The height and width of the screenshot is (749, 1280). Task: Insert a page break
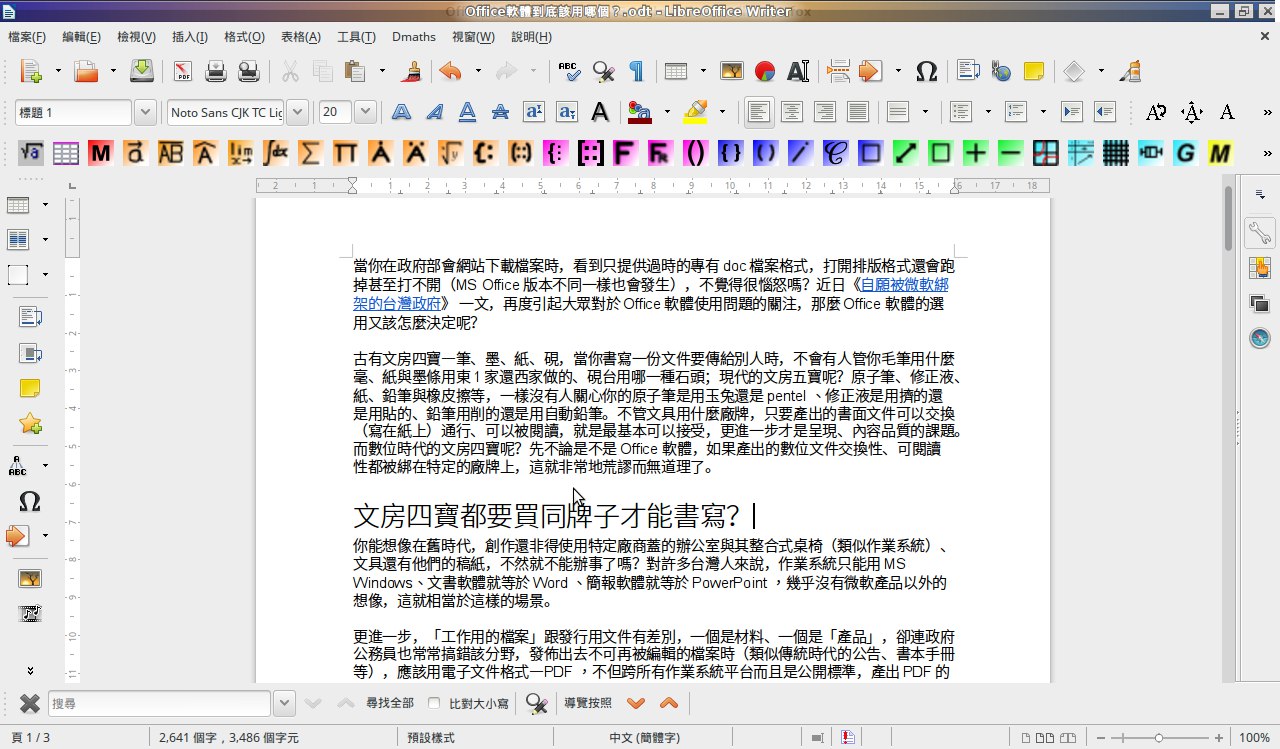click(838, 71)
